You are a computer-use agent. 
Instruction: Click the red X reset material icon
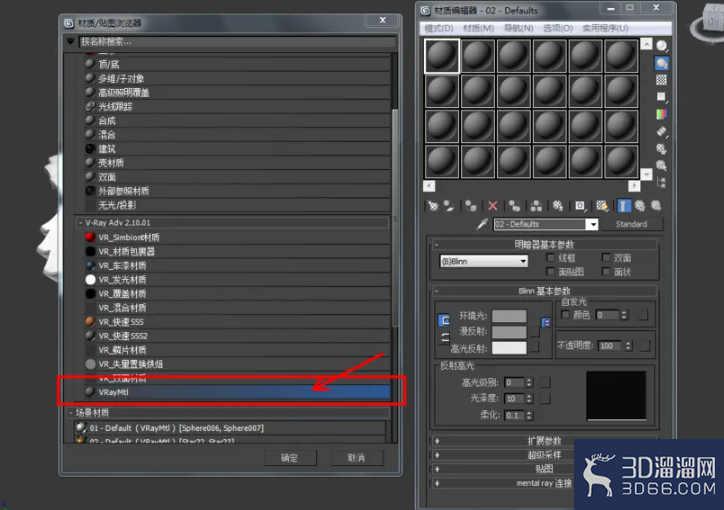pos(493,206)
